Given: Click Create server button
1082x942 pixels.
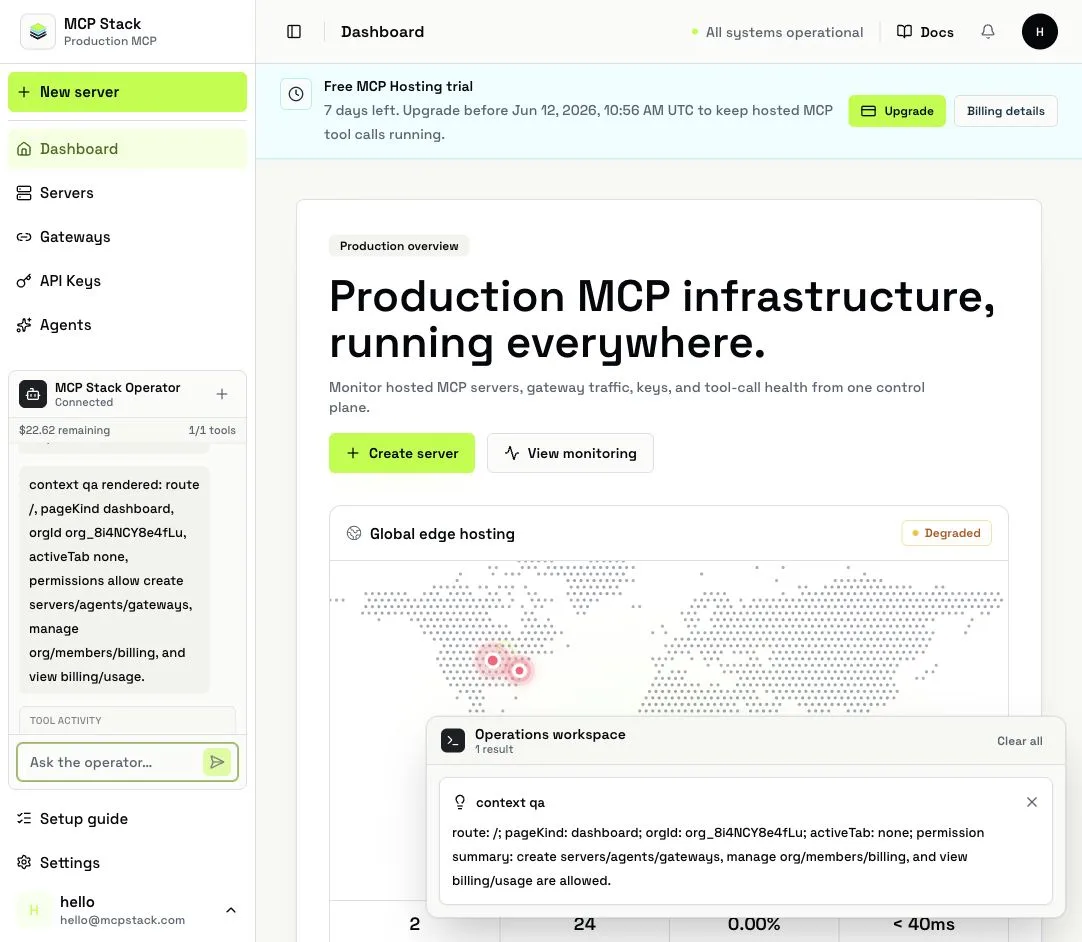Looking at the screenshot, I should 402,453.
